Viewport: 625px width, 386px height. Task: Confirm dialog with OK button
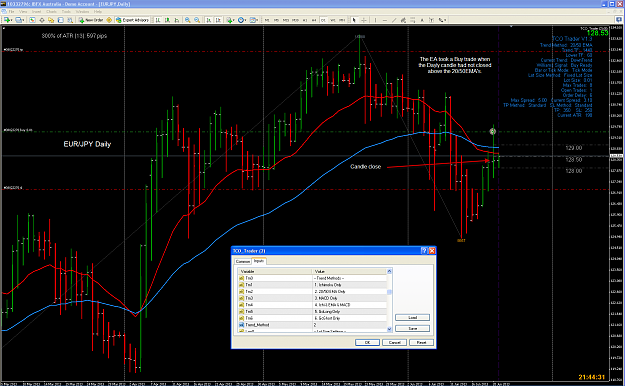(367, 343)
